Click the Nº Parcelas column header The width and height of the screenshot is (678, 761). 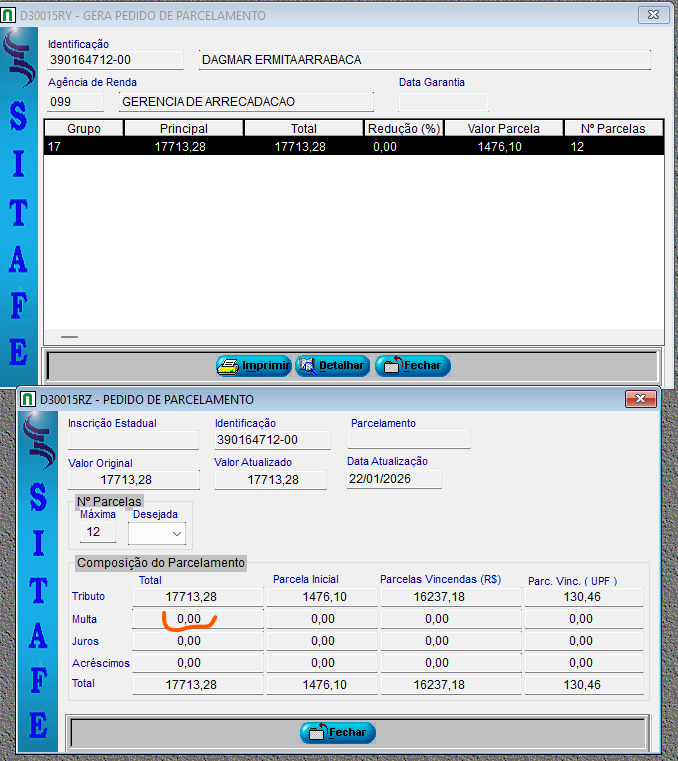tap(614, 128)
